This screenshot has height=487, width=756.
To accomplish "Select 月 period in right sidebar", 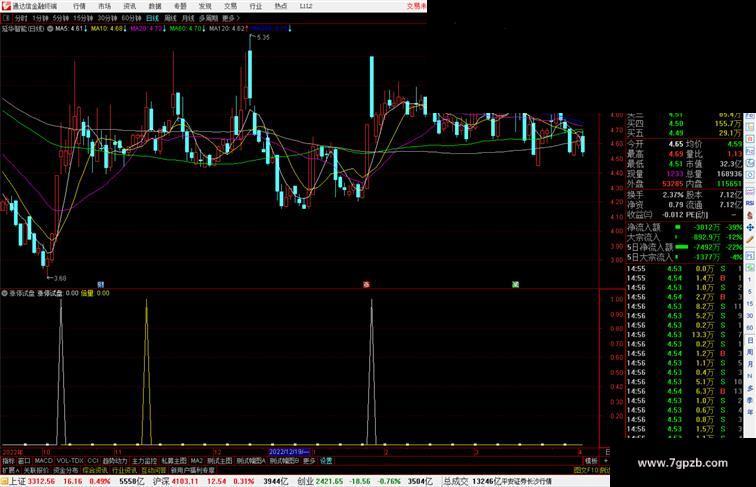I will coord(750,365).
